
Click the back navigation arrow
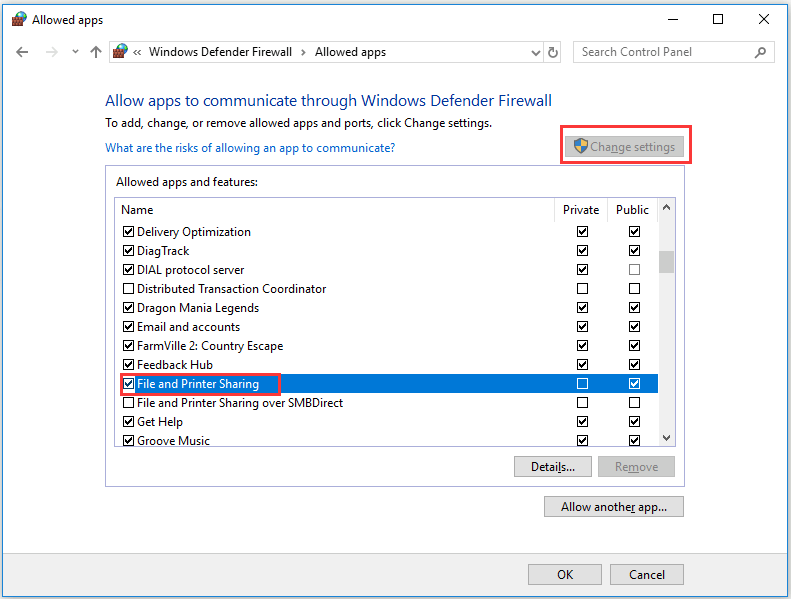23,52
